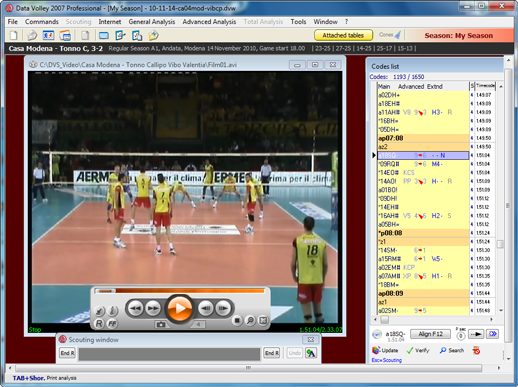518x387 pixels.
Task: Click the magnifier zoom button in player
Action: pos(250,321)
